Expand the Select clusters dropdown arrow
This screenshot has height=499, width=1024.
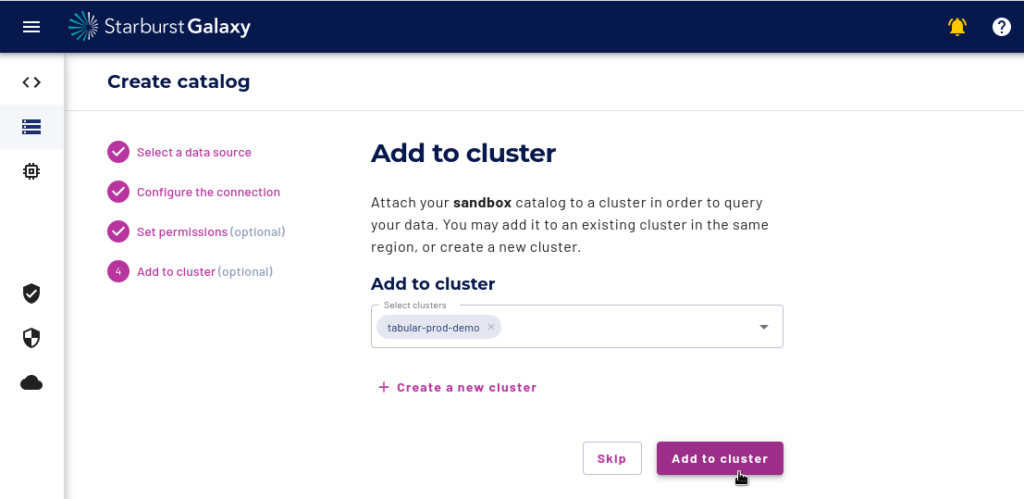[763, 327]
